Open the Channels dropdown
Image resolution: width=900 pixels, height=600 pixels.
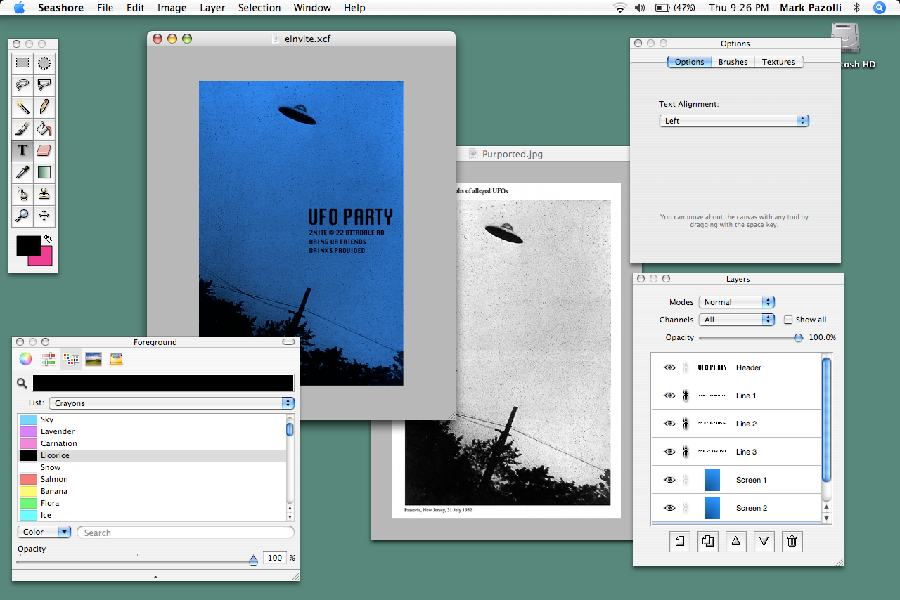[737, 319]
